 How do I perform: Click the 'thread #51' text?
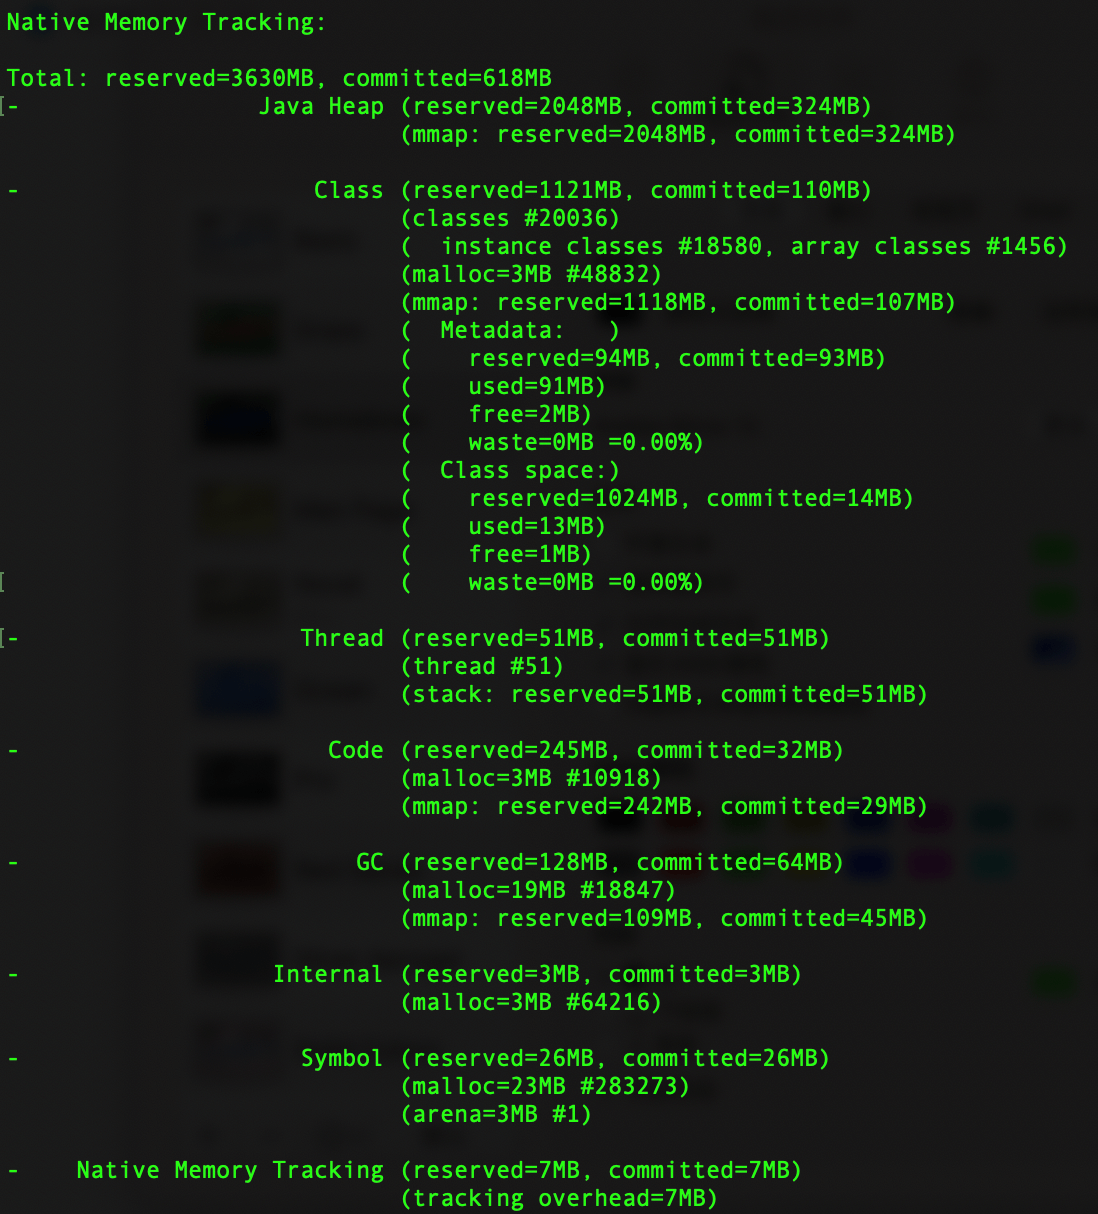[482, 666]
